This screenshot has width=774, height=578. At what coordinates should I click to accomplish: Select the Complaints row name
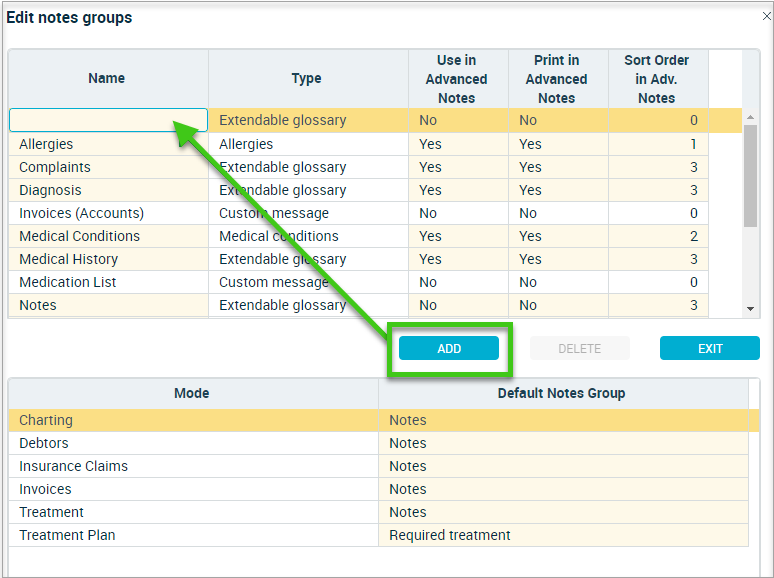55,167
